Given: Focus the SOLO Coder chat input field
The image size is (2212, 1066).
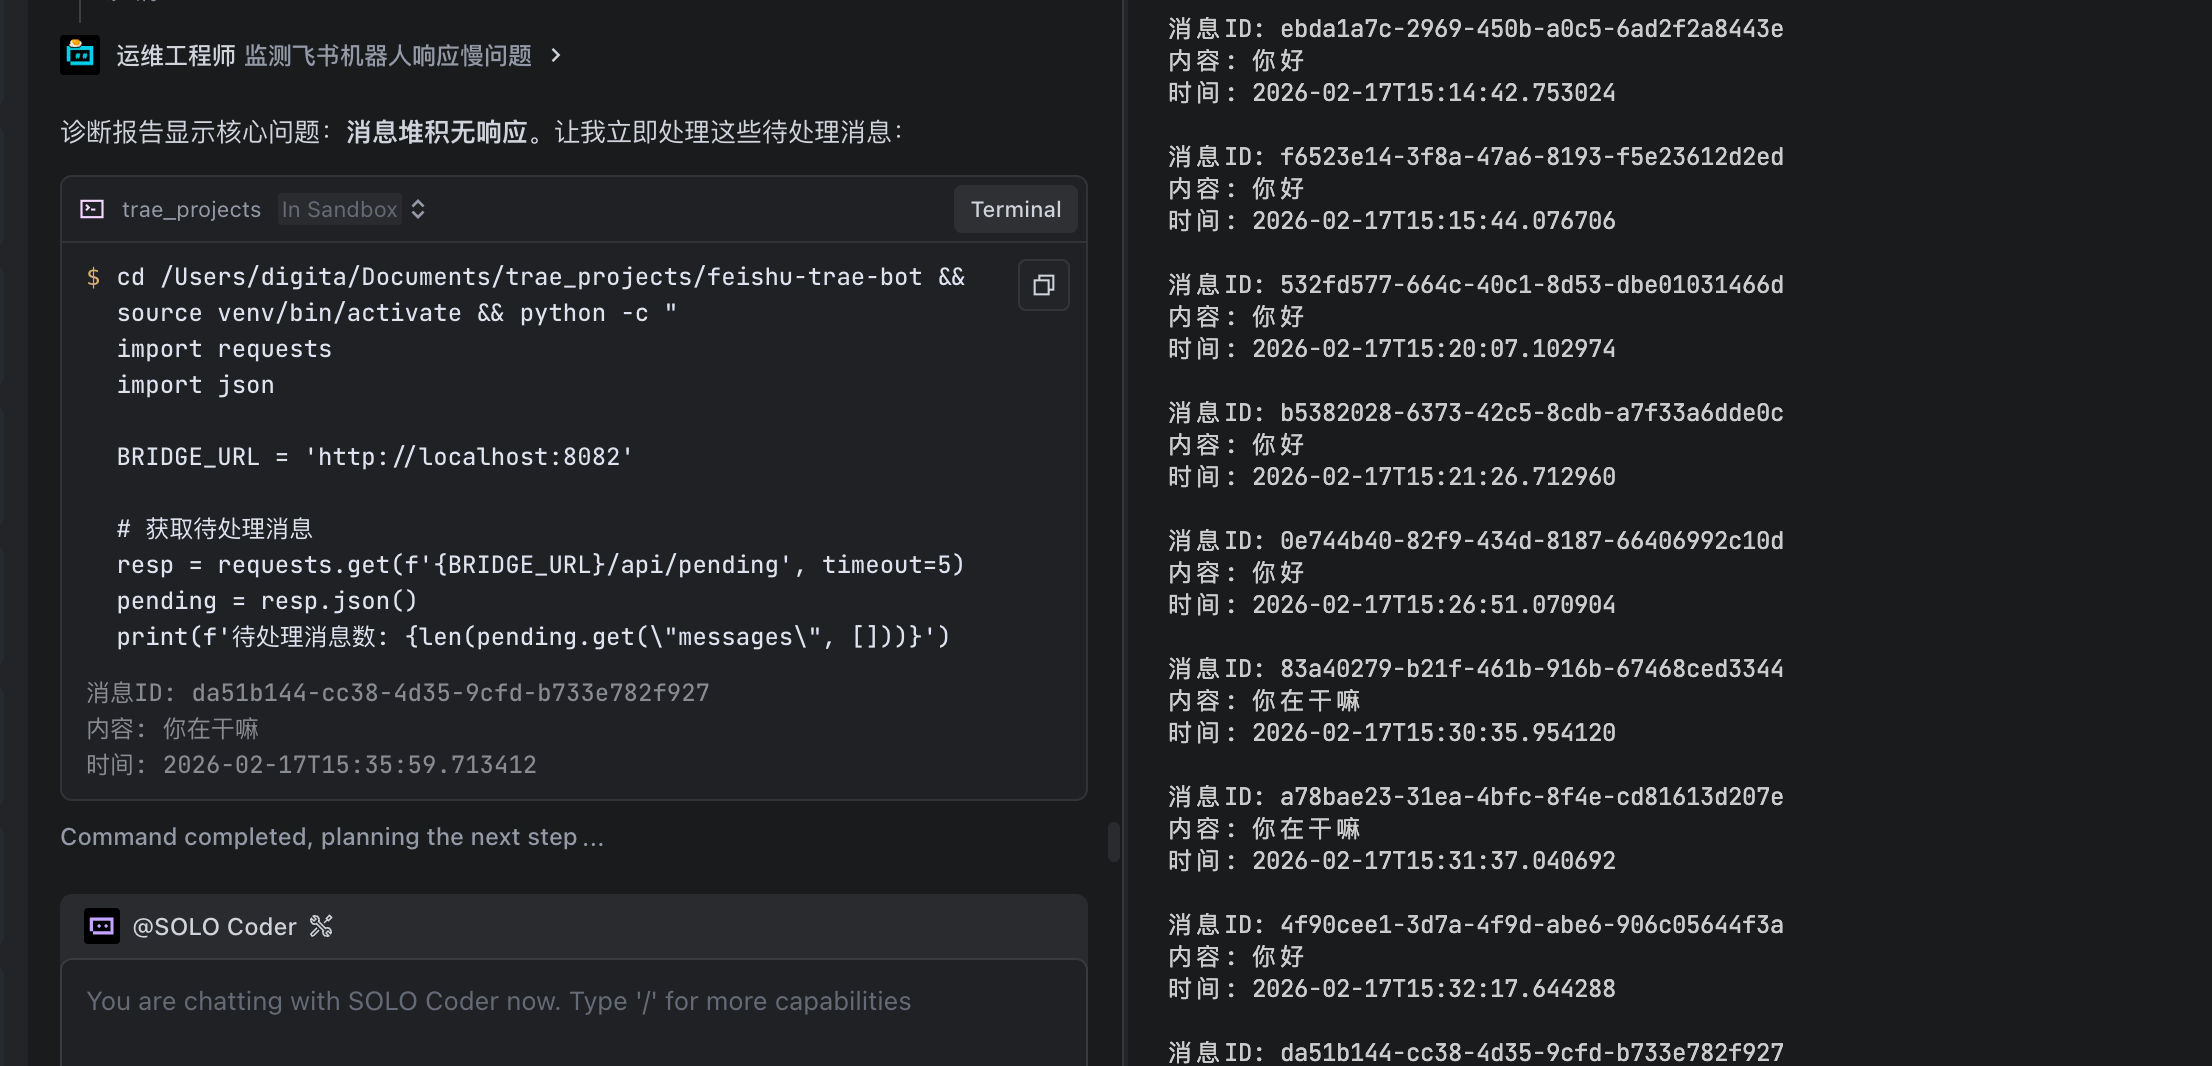Looking at the screenshot, I should pyautogui.click(x=574, y=1012).
